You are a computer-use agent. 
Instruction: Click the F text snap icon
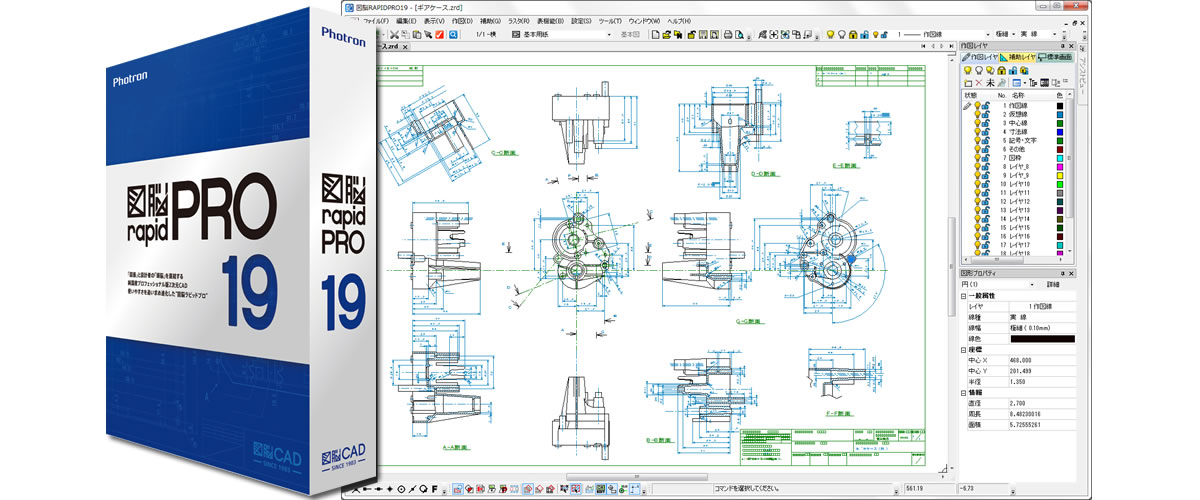click(x=435, y=489)
